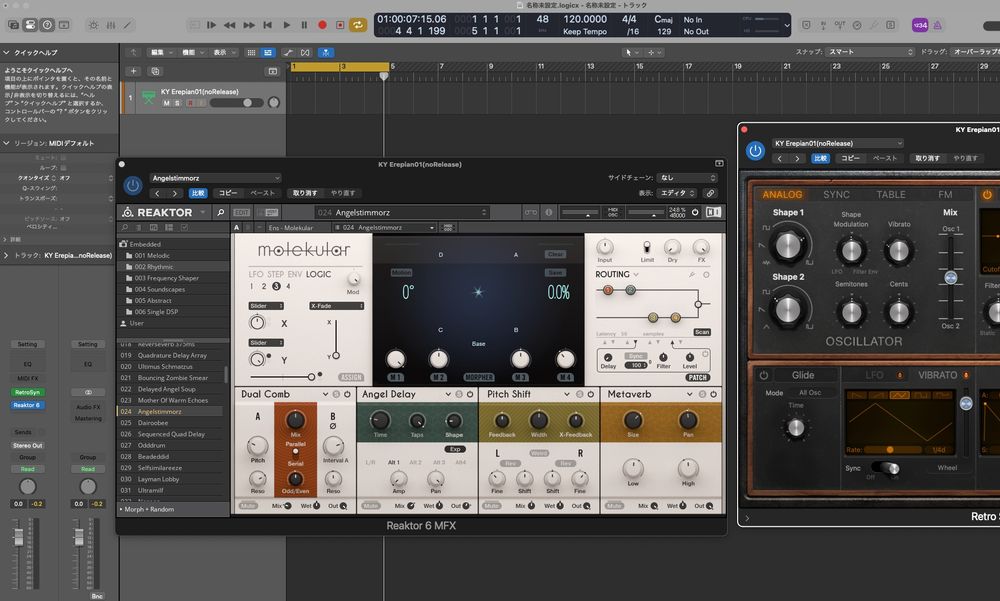Toggle Reaktor plugin power bypass button

pyautogui.click(x=132, y=185)
